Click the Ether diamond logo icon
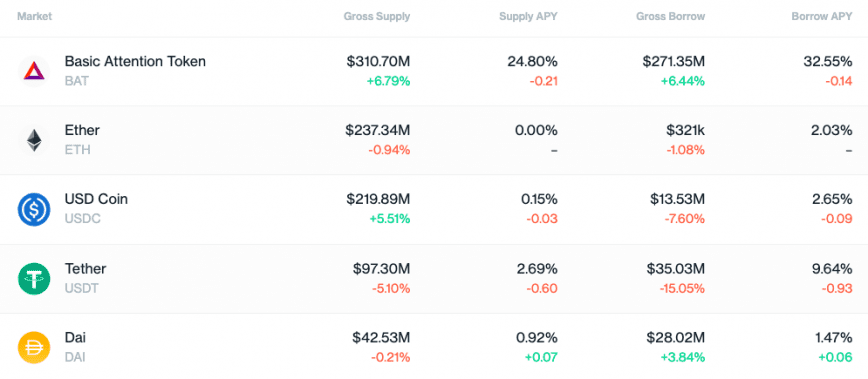The width and height of the screenshot is (868, 379). [34, 140]
